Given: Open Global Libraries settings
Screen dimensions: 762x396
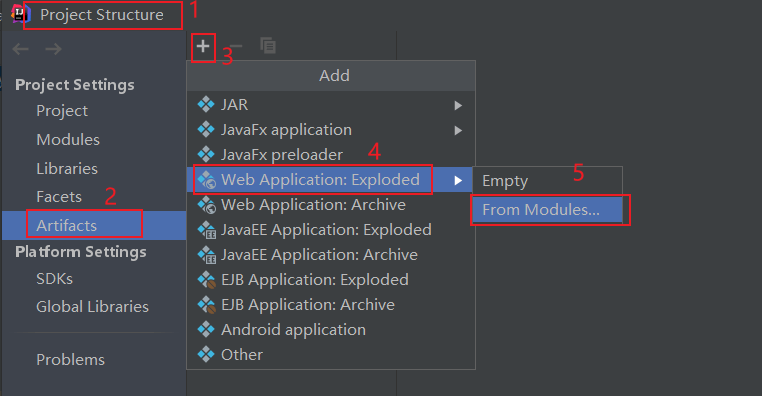Looking at the screenshot, I should (x=92, y=307).
